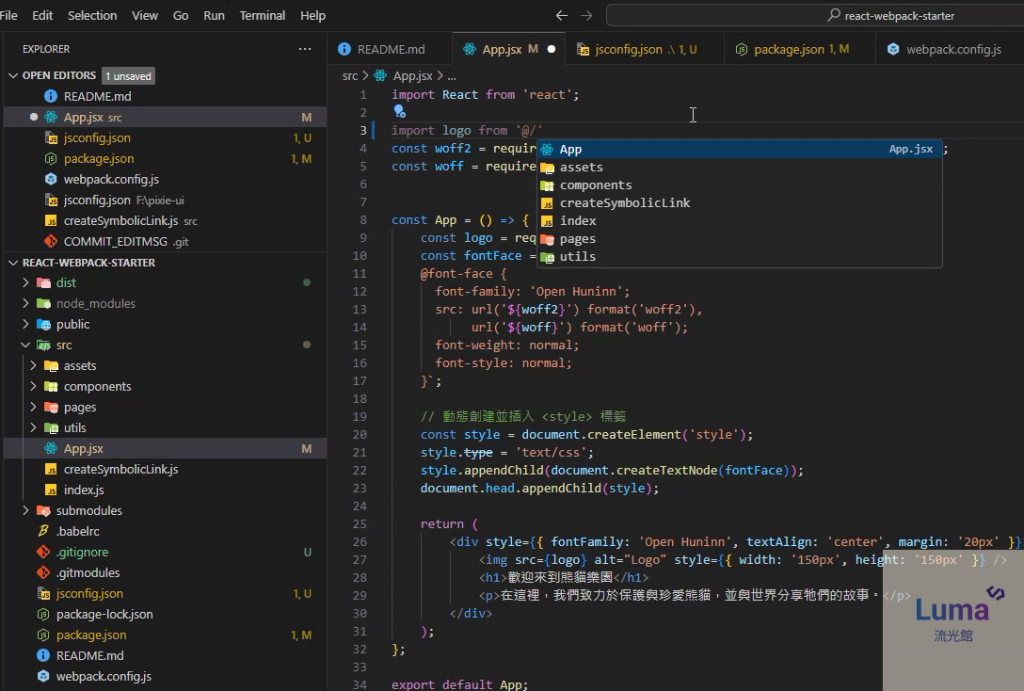Click the React icon beside App.jsx in src
This screenshot has width=1024, height=691.
click(x=50, y=449)
